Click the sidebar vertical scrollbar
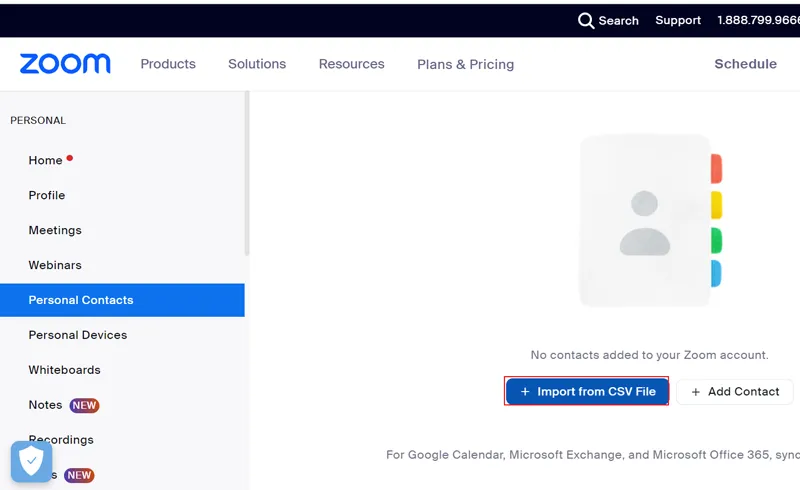 247,174
